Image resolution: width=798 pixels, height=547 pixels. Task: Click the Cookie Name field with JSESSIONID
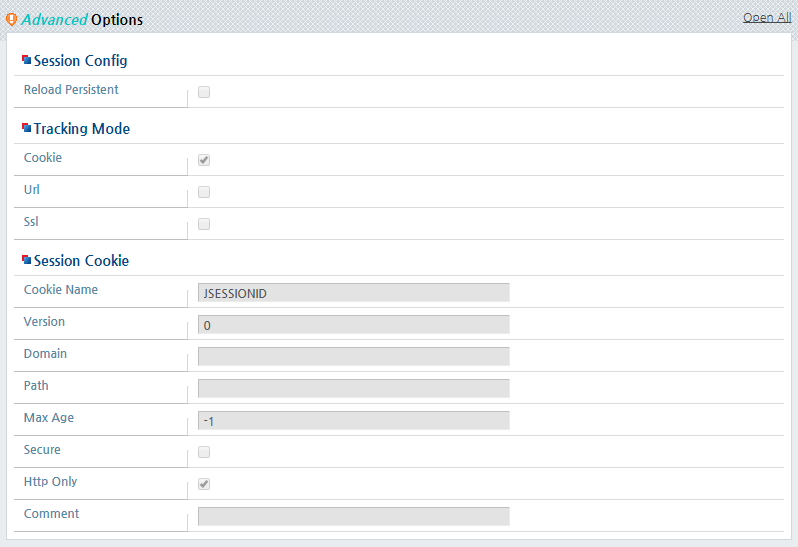tap(354, 293)
